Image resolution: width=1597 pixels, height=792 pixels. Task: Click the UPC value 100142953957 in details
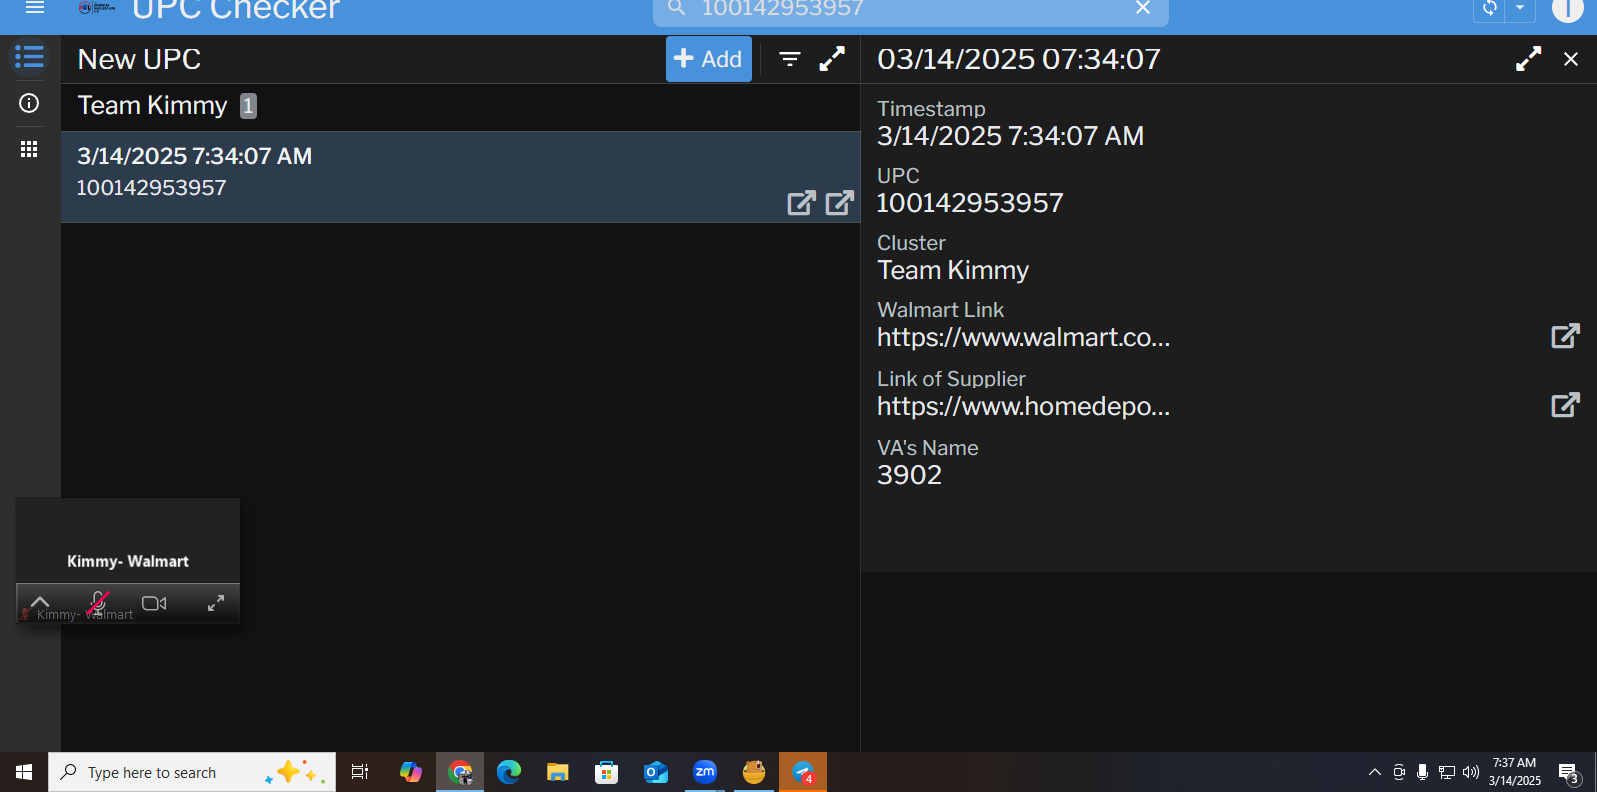(x=970, y=203)
